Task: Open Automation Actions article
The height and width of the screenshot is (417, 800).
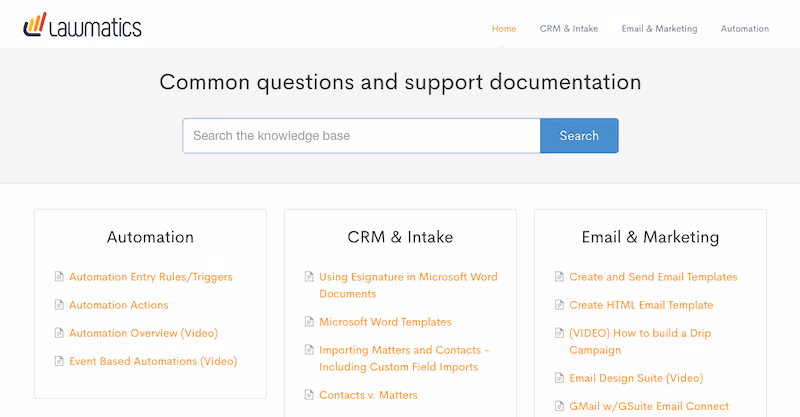Action: pos(119,305)
